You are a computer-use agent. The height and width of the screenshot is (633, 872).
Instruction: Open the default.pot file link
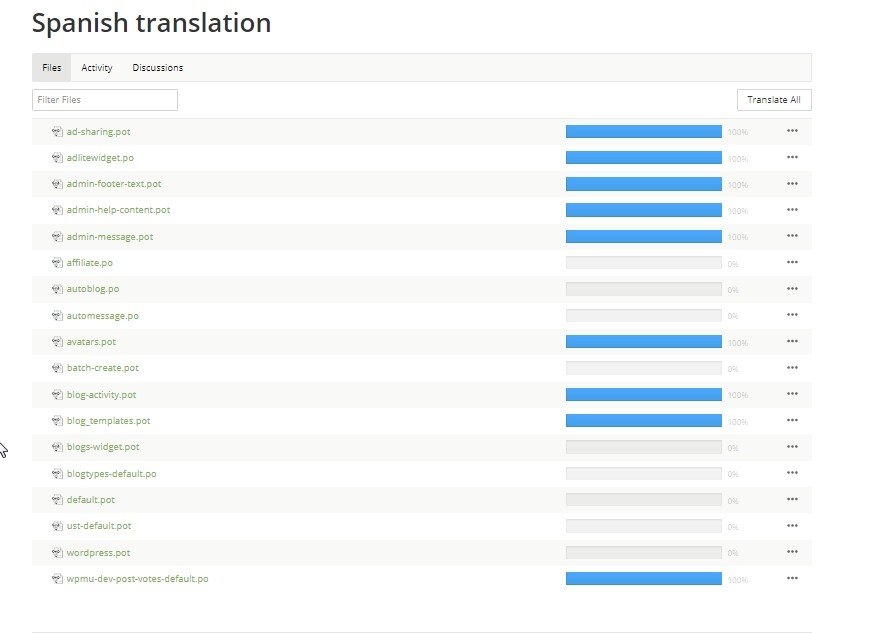pos(91,500)
